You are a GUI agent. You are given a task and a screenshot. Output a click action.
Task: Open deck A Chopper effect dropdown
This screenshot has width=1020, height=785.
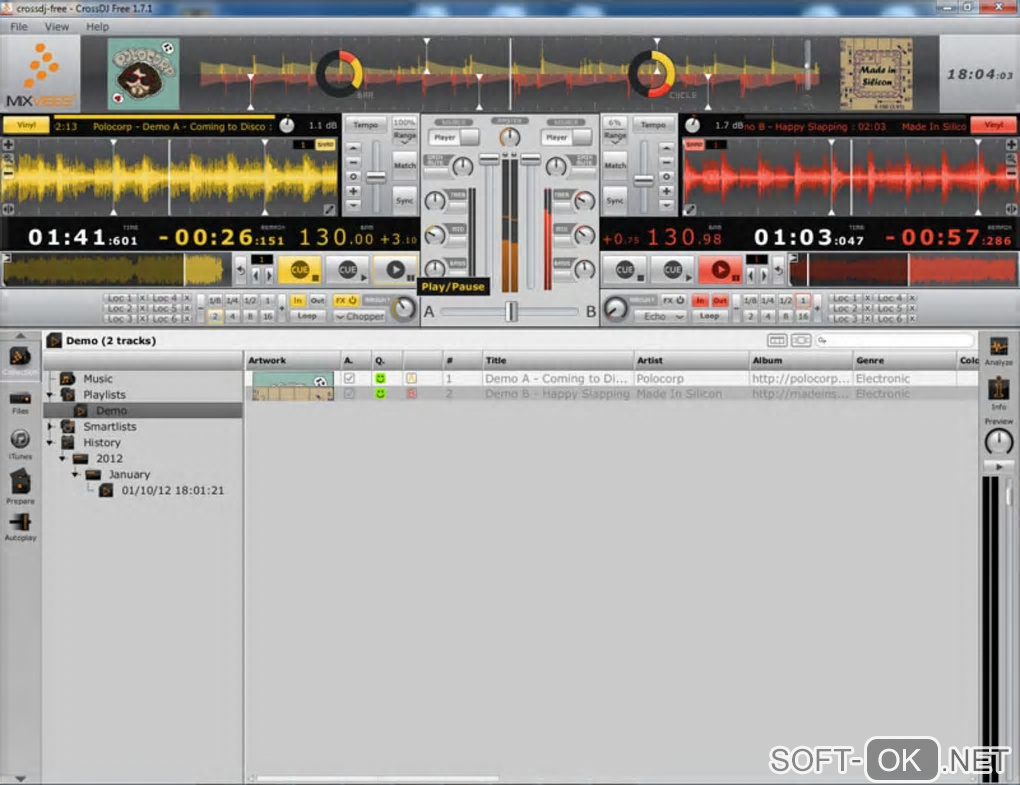tap(360, 317)
